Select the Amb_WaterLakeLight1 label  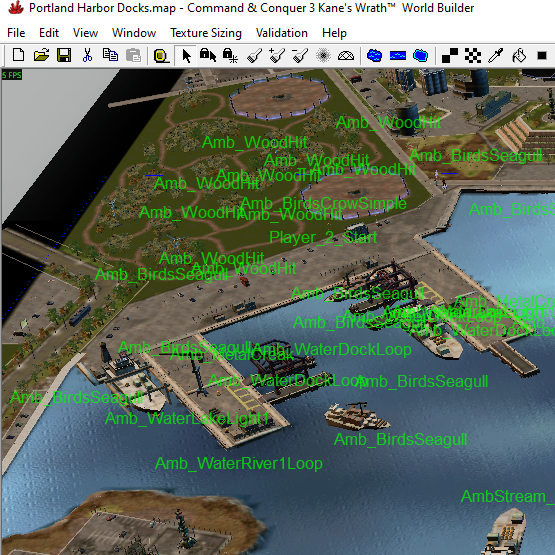tap(187, 418)
